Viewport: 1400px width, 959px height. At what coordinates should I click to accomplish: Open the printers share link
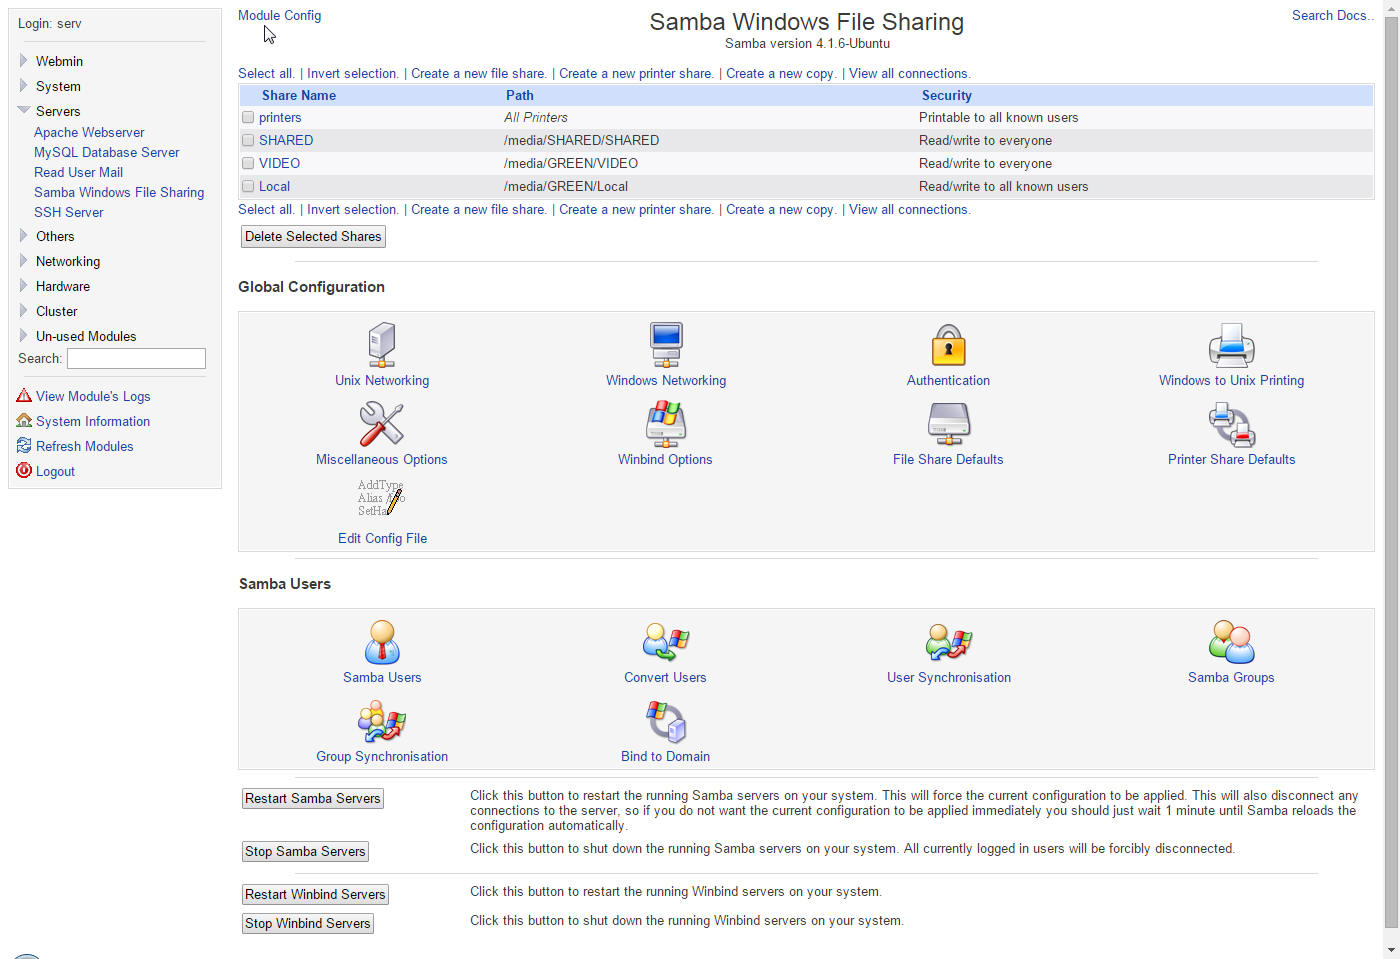coord(280,117)
